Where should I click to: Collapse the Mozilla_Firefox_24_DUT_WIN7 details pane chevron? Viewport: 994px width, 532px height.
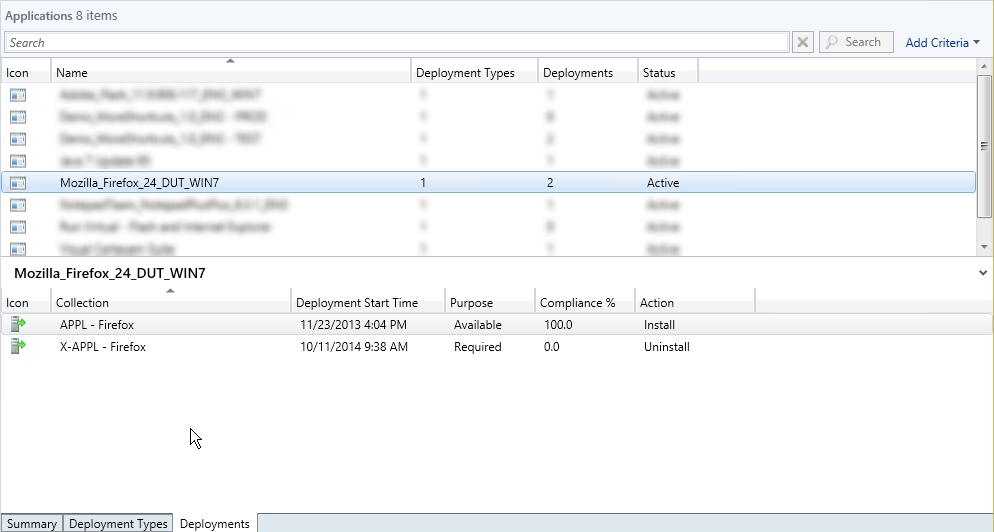[984, 272]
